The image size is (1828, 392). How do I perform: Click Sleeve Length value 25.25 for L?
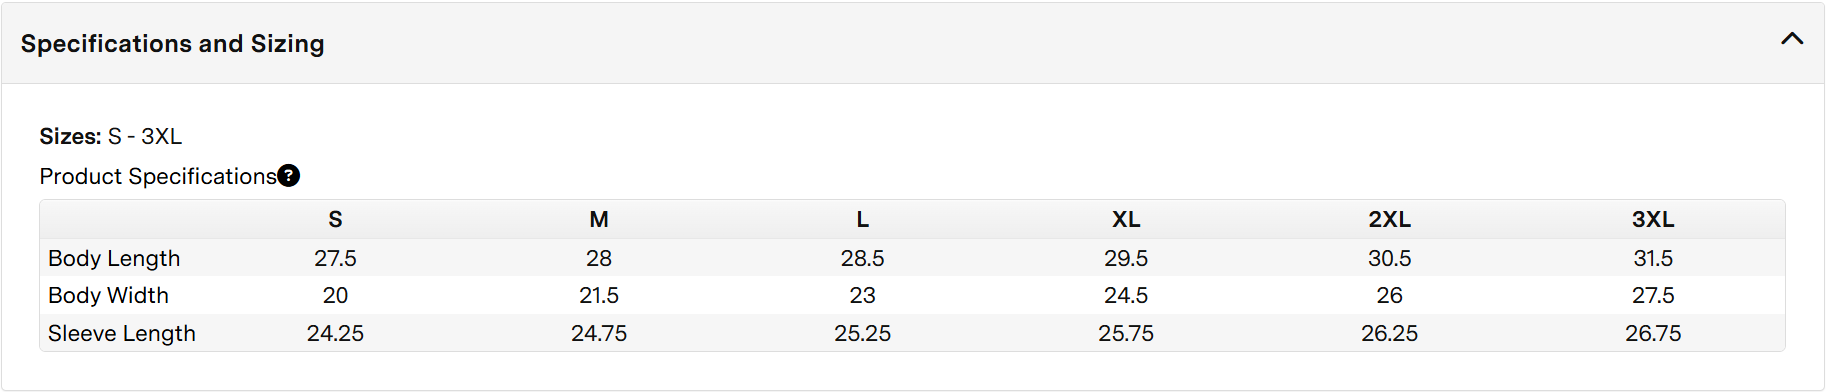(x=863, y=333)
